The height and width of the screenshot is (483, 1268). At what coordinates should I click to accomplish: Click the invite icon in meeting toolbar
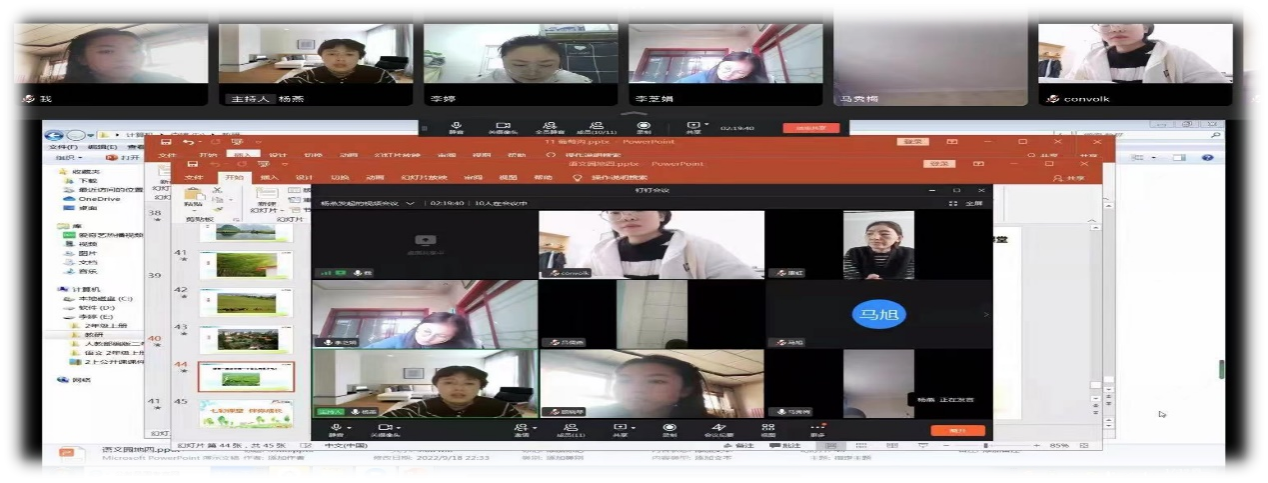click(x=521, y=428)
